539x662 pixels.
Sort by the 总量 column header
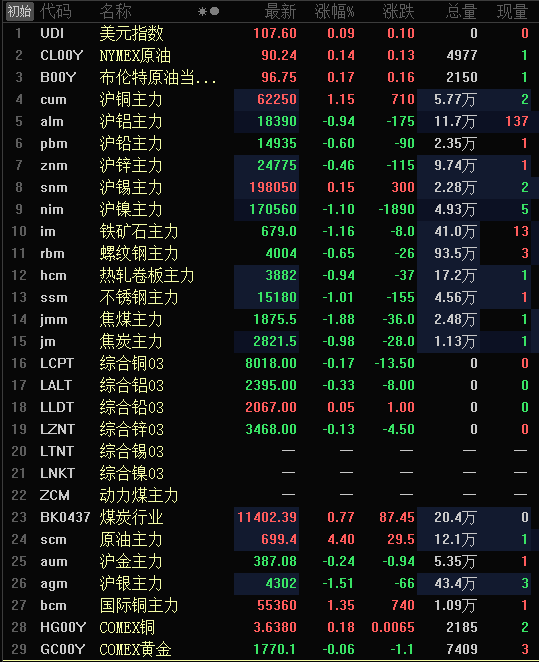coord(461,11)
